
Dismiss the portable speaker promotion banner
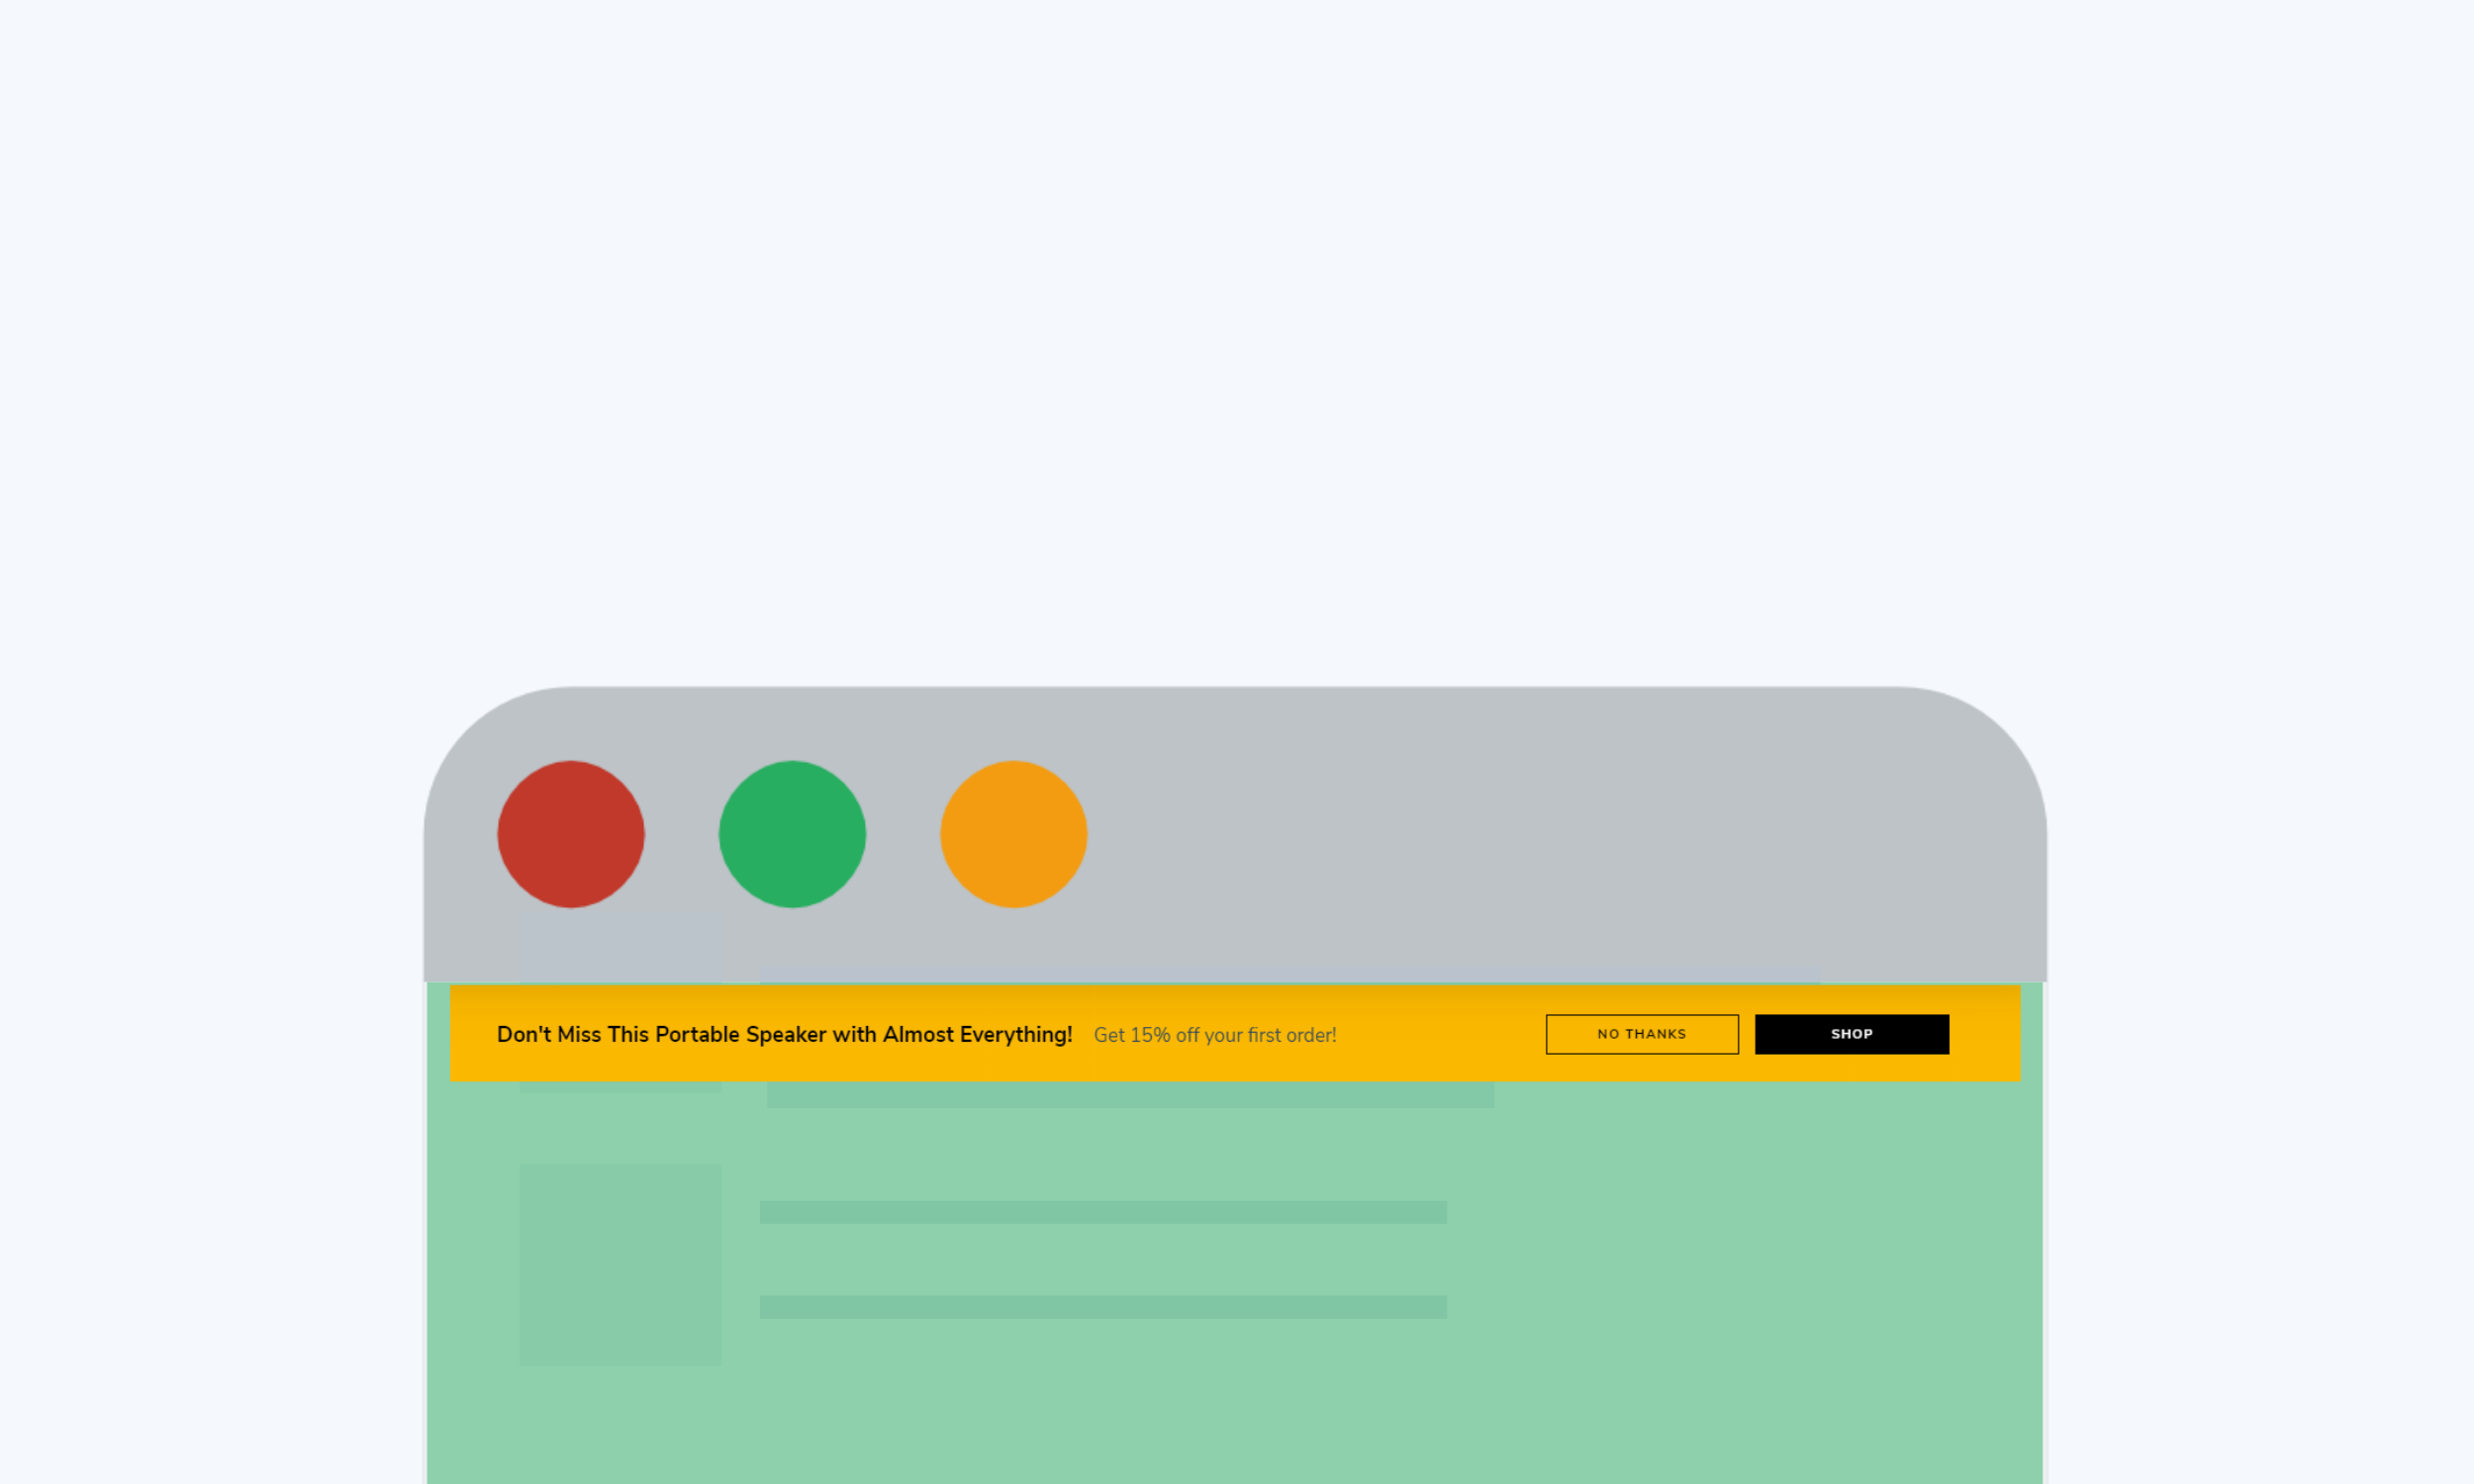[x=1642, y=1034]
